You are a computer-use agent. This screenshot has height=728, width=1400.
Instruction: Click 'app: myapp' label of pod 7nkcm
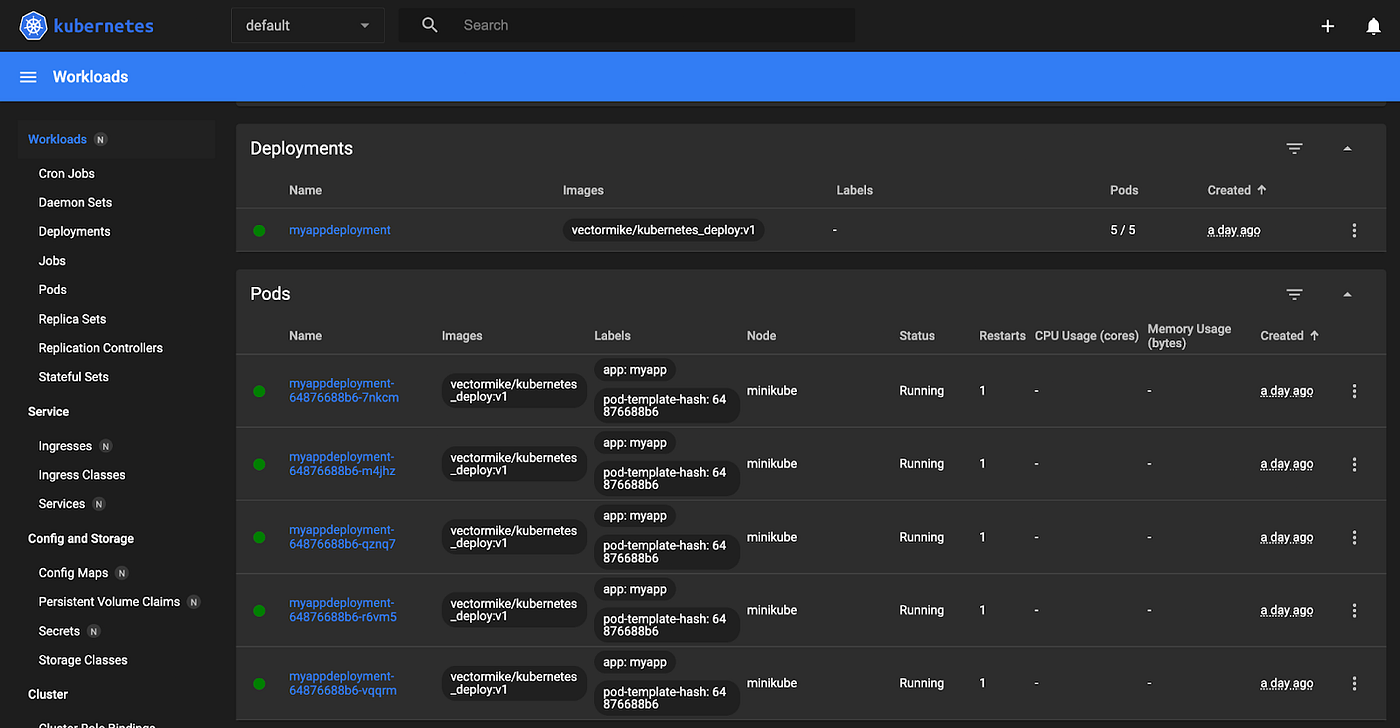point(635,370)
